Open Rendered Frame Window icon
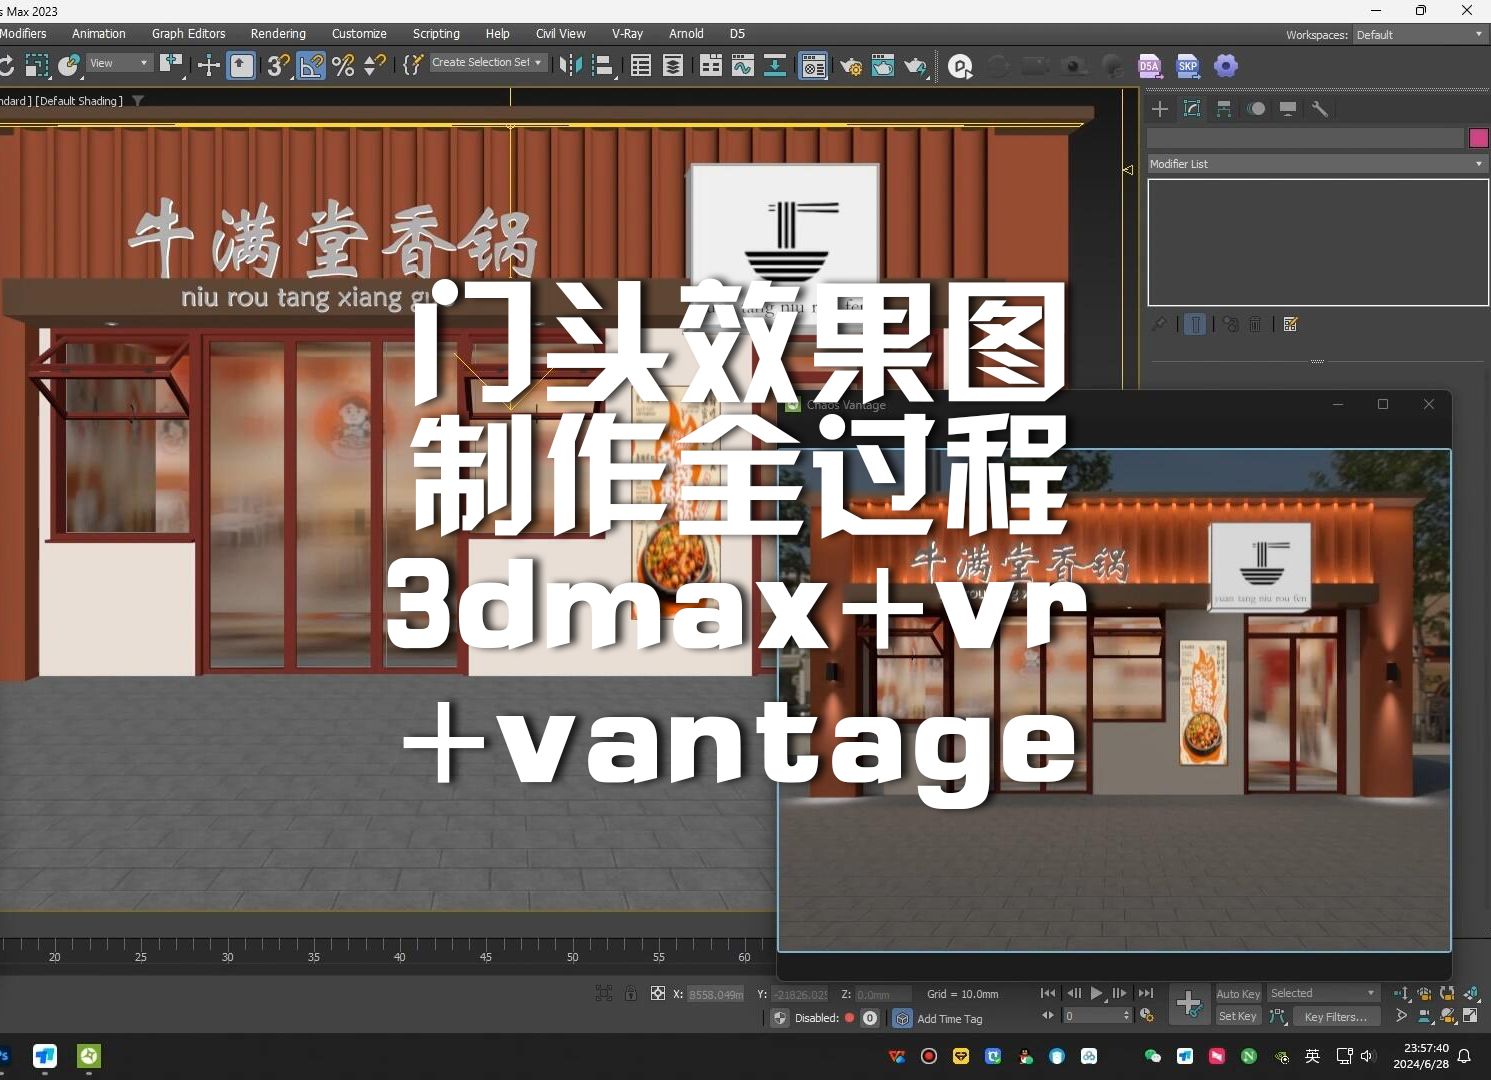The width and height of the screenshot is (1491, 1080). click(883, 66)
